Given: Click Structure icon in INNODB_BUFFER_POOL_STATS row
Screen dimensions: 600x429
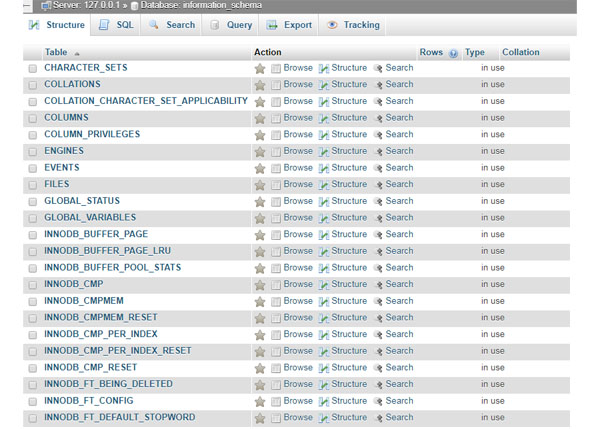Looking at the screenshot, I should coord(324,268).
